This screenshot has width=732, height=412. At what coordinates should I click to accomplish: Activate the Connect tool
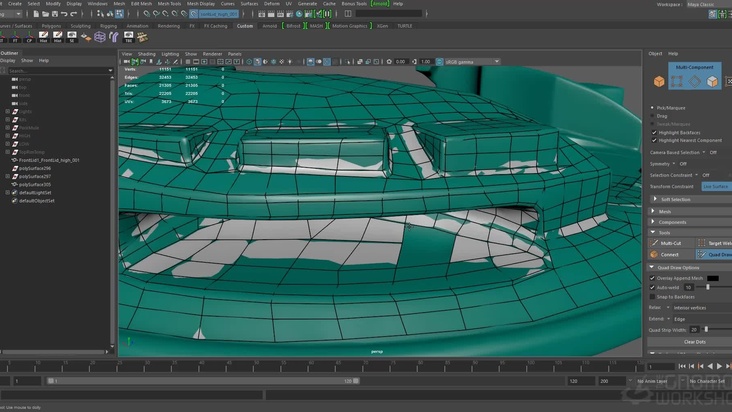coord(670,254)
